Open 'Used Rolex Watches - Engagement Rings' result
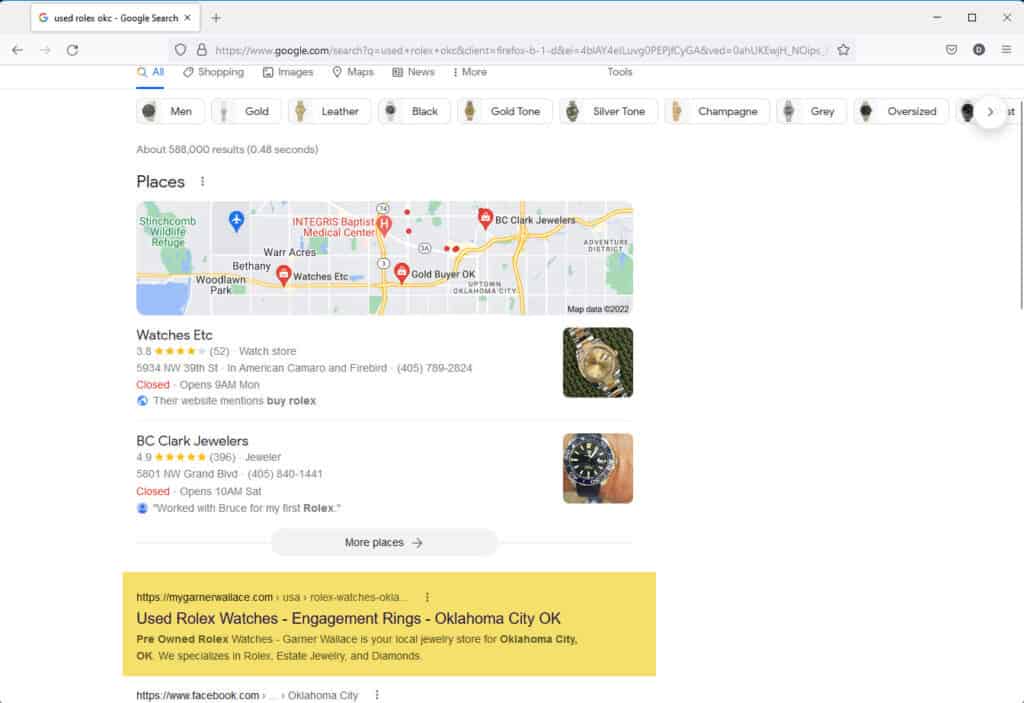The image size is (1024, 703). [x=348, y=618]
